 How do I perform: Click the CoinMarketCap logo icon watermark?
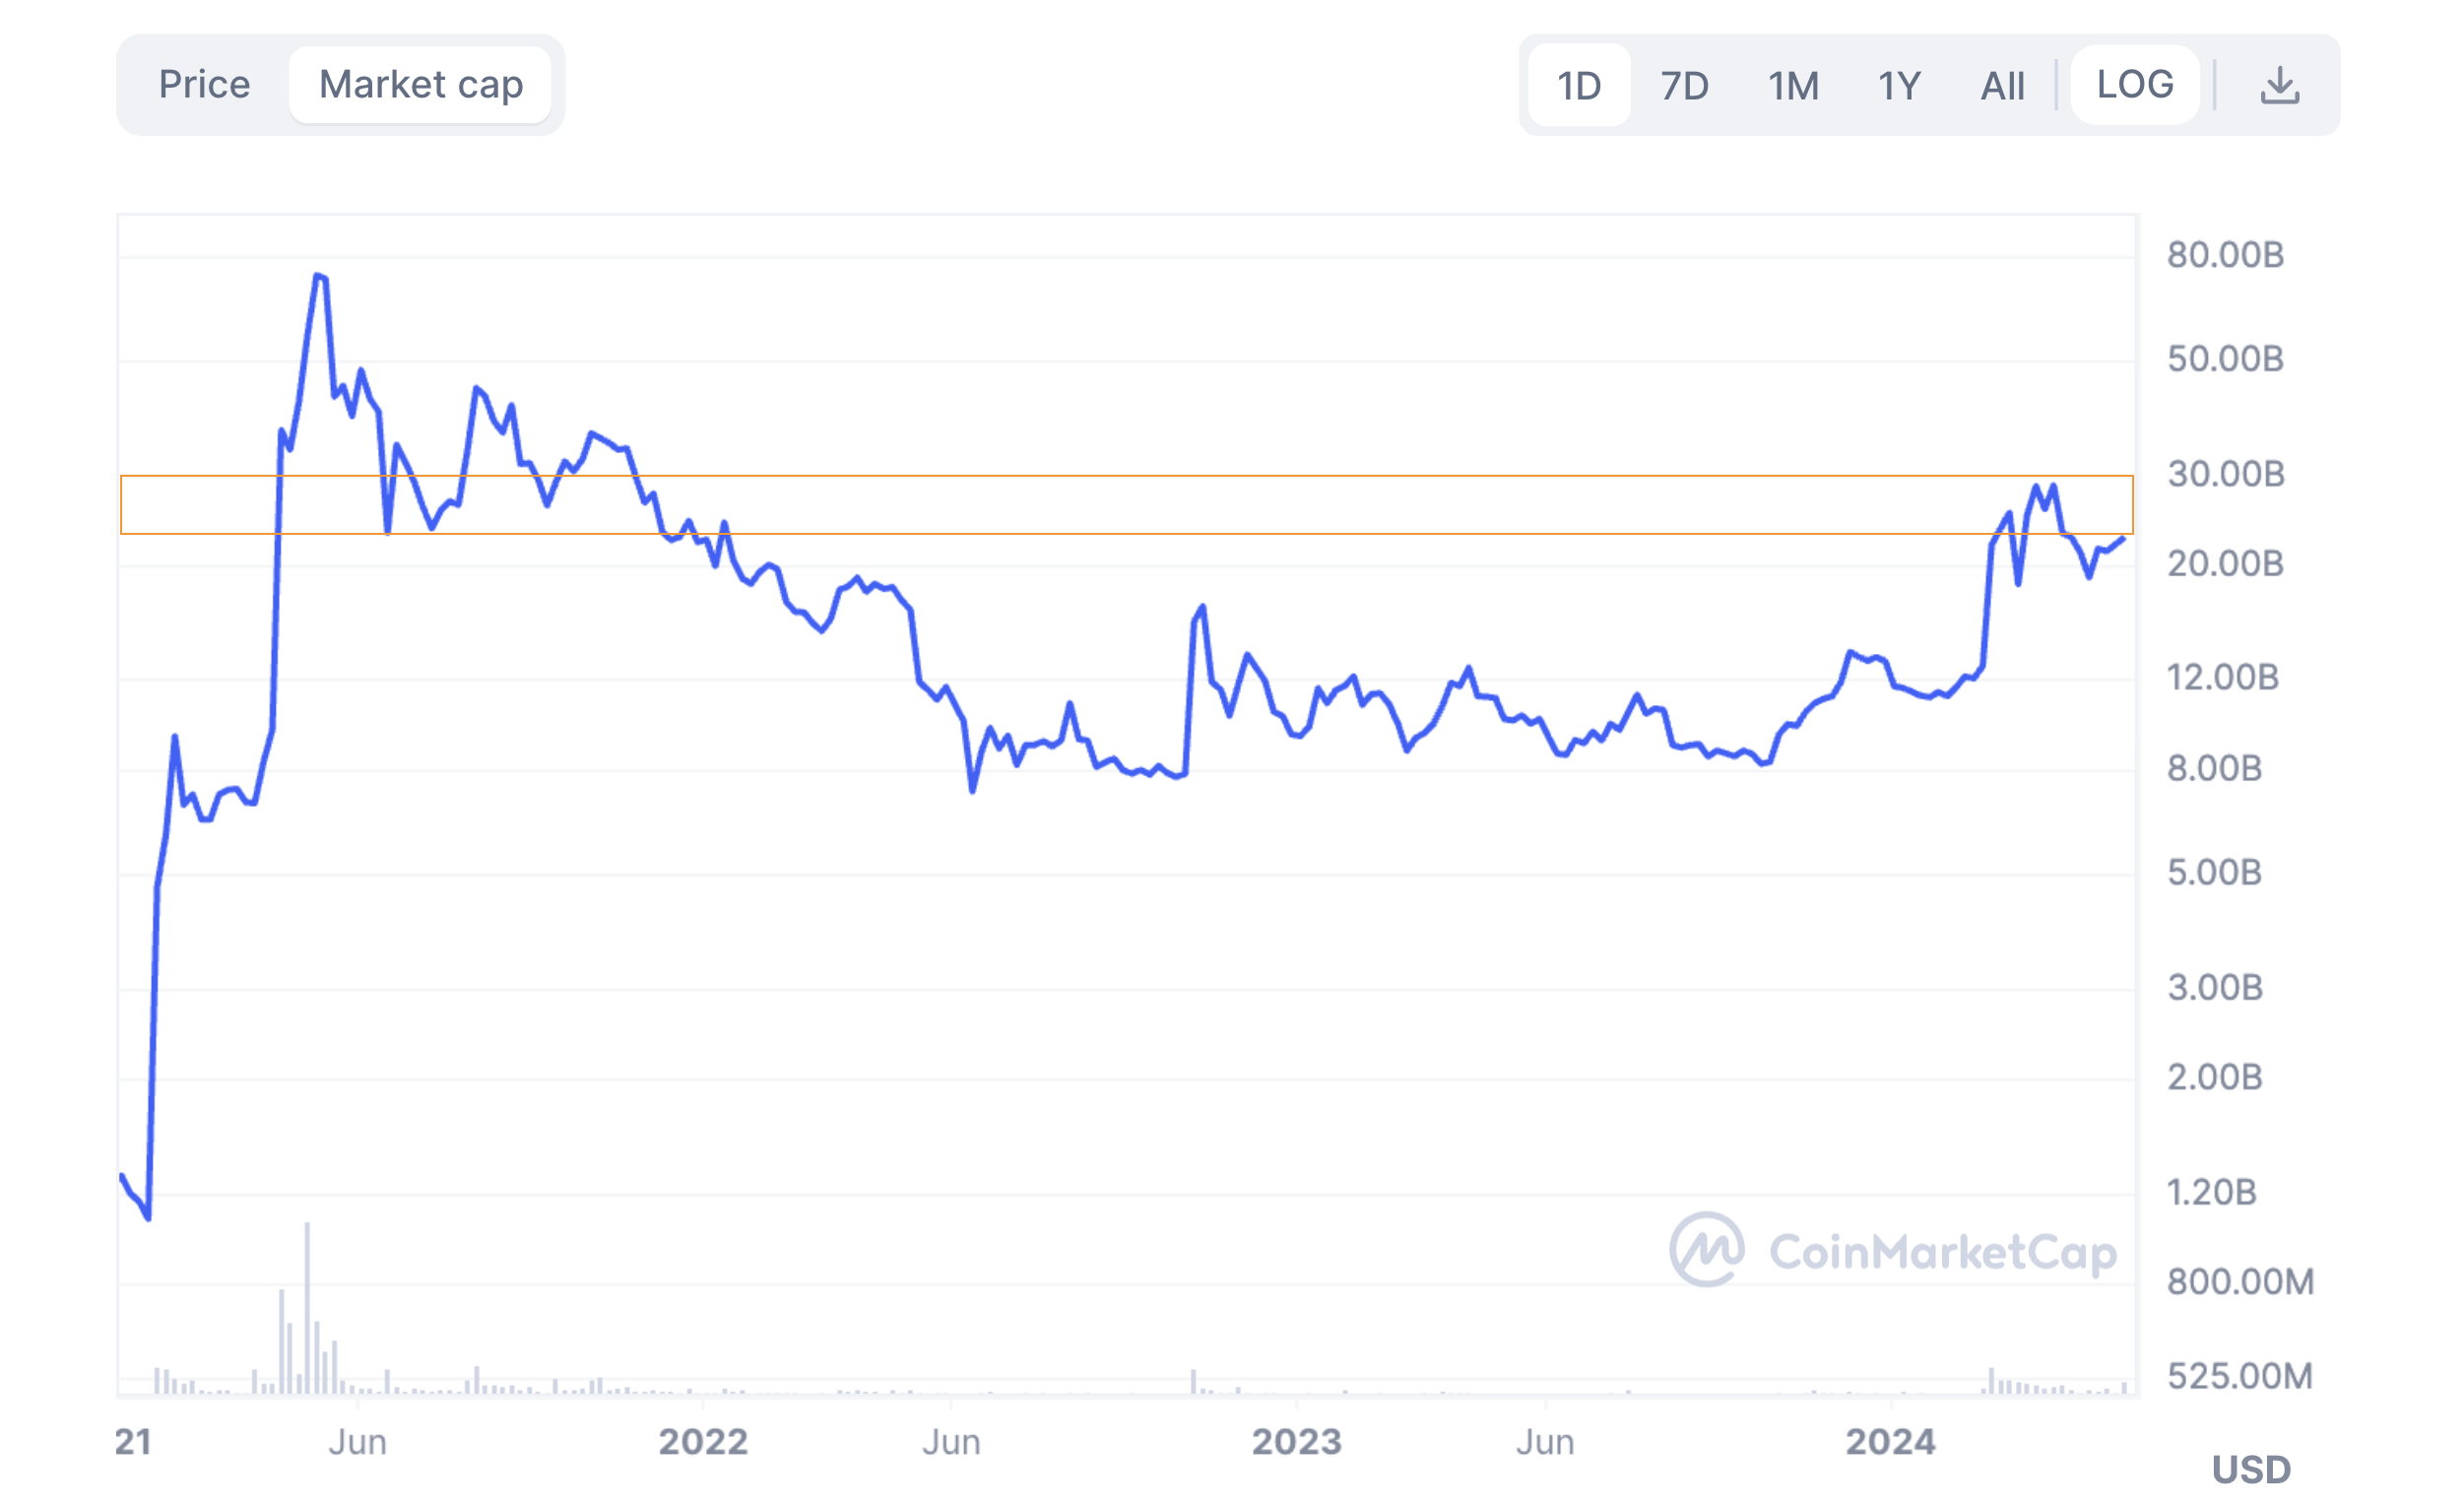pyautogui.click(x=1706, y=1249)
